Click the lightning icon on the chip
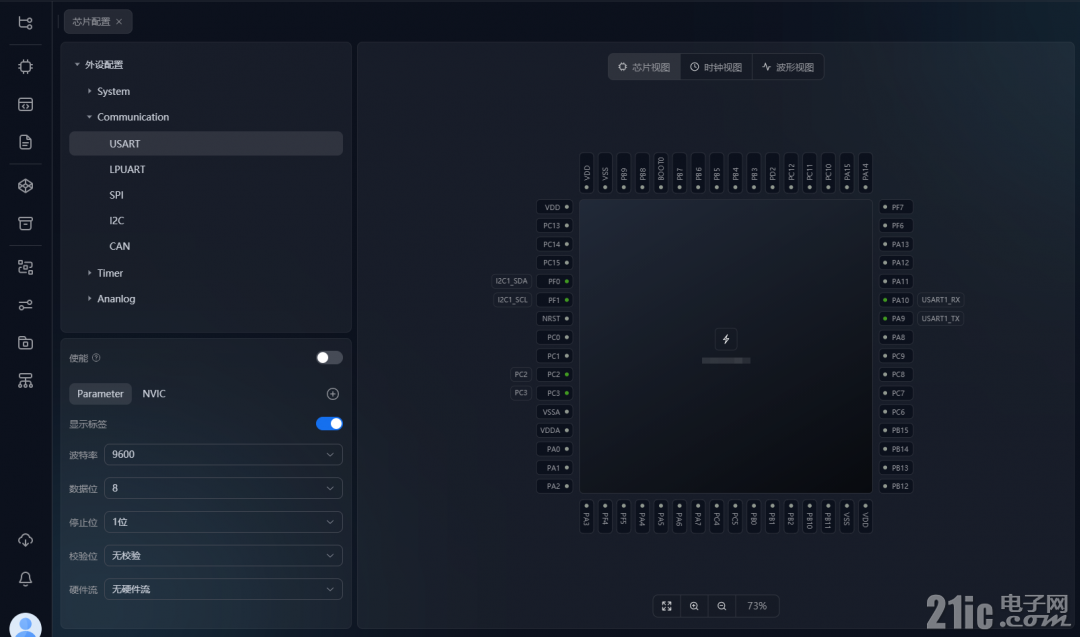 pyautogui.click(x=726, y=339)
